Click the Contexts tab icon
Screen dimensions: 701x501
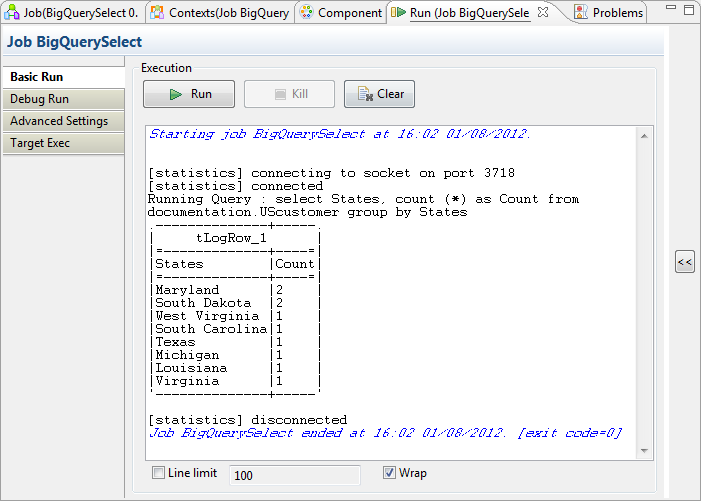(157, 13)
